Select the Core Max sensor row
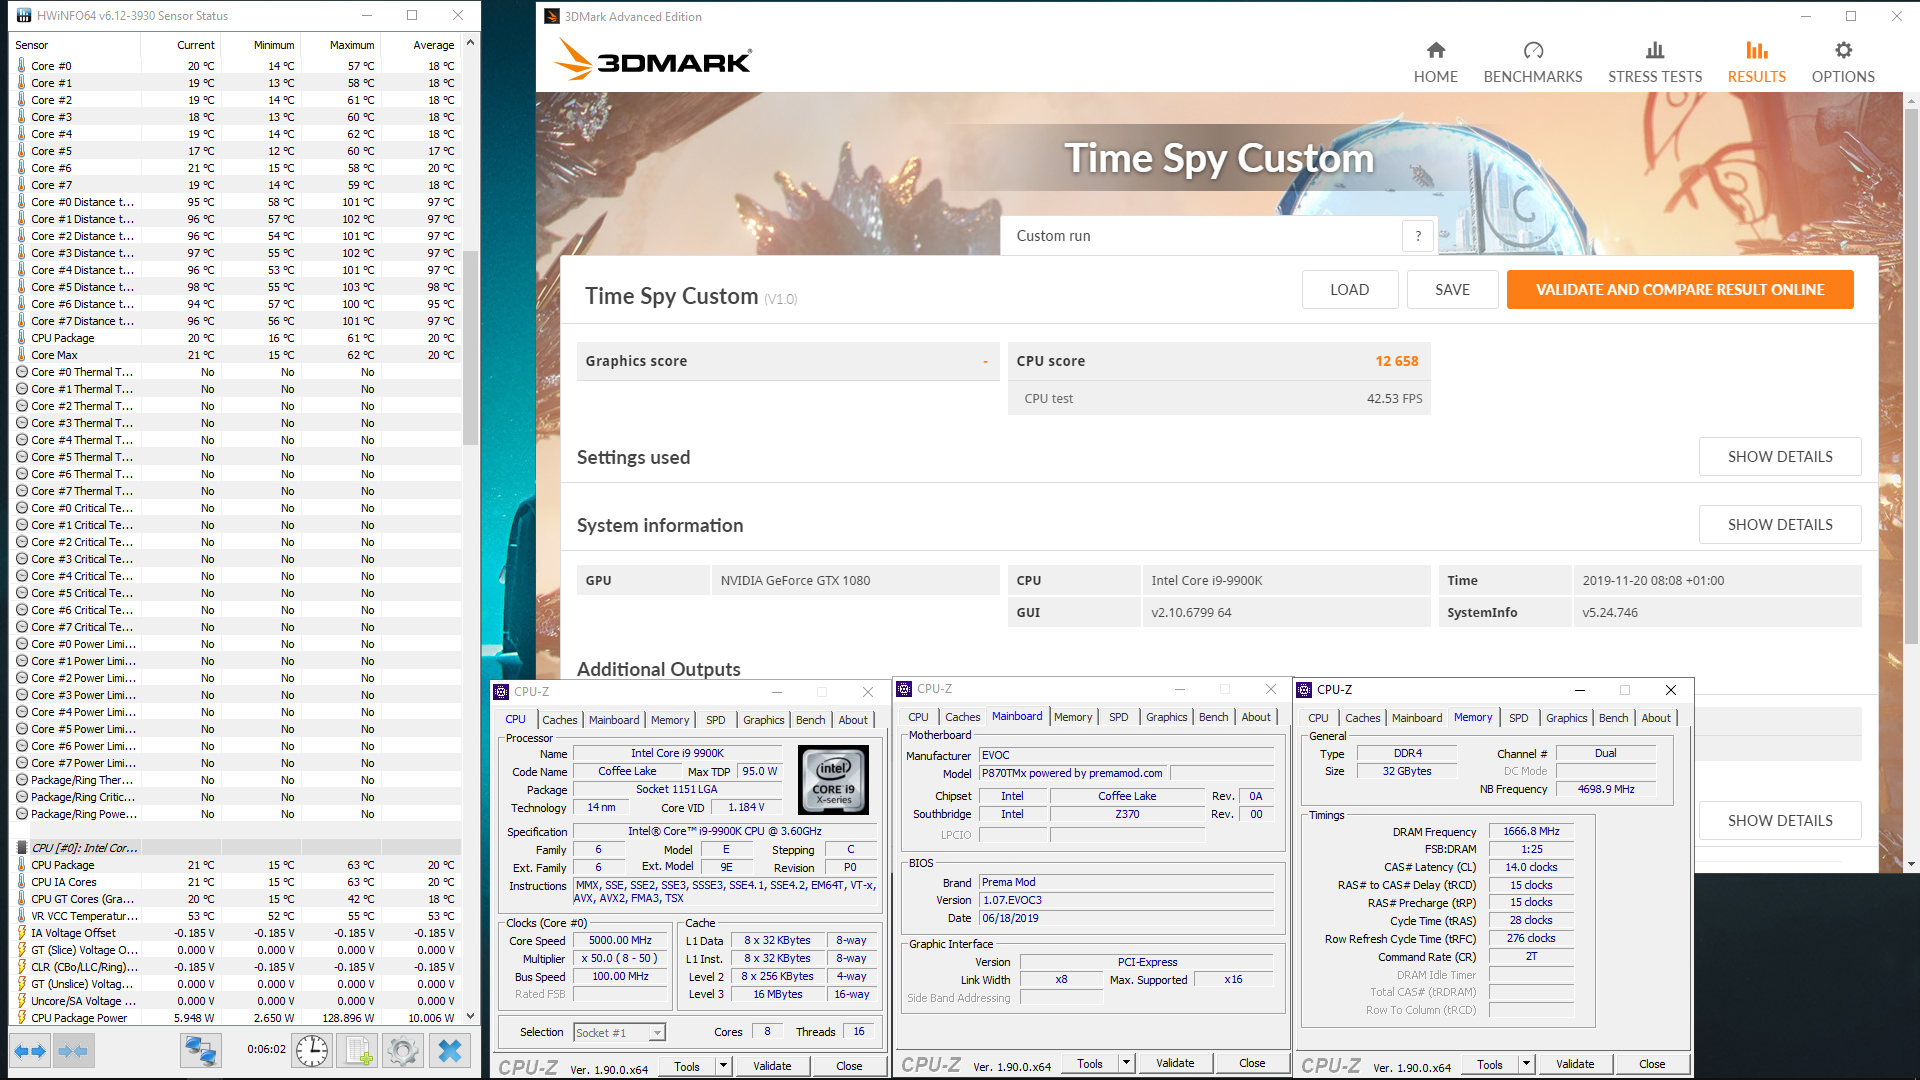The height and width of the screenshot is (1080, 1920). [237, 355]
